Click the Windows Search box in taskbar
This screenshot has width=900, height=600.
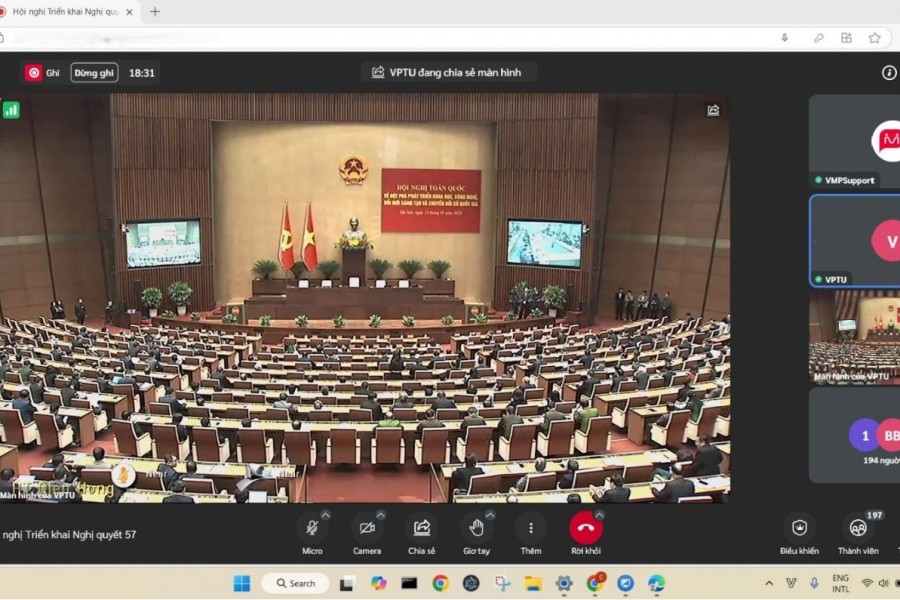[295, 583]
